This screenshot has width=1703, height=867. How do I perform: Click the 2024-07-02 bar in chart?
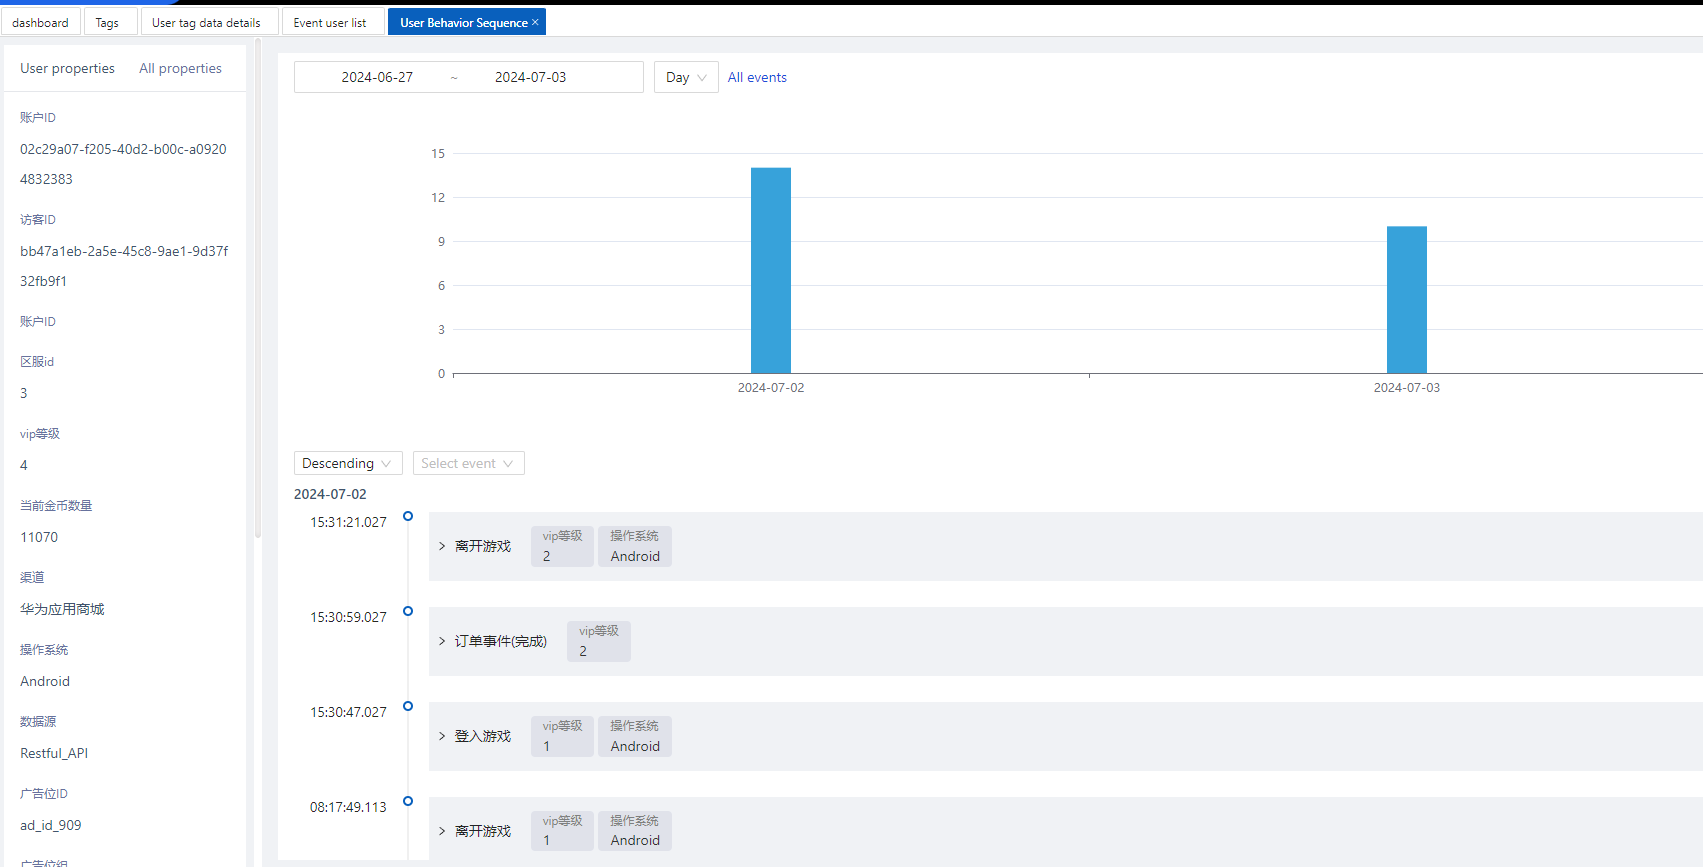[771, 270]
